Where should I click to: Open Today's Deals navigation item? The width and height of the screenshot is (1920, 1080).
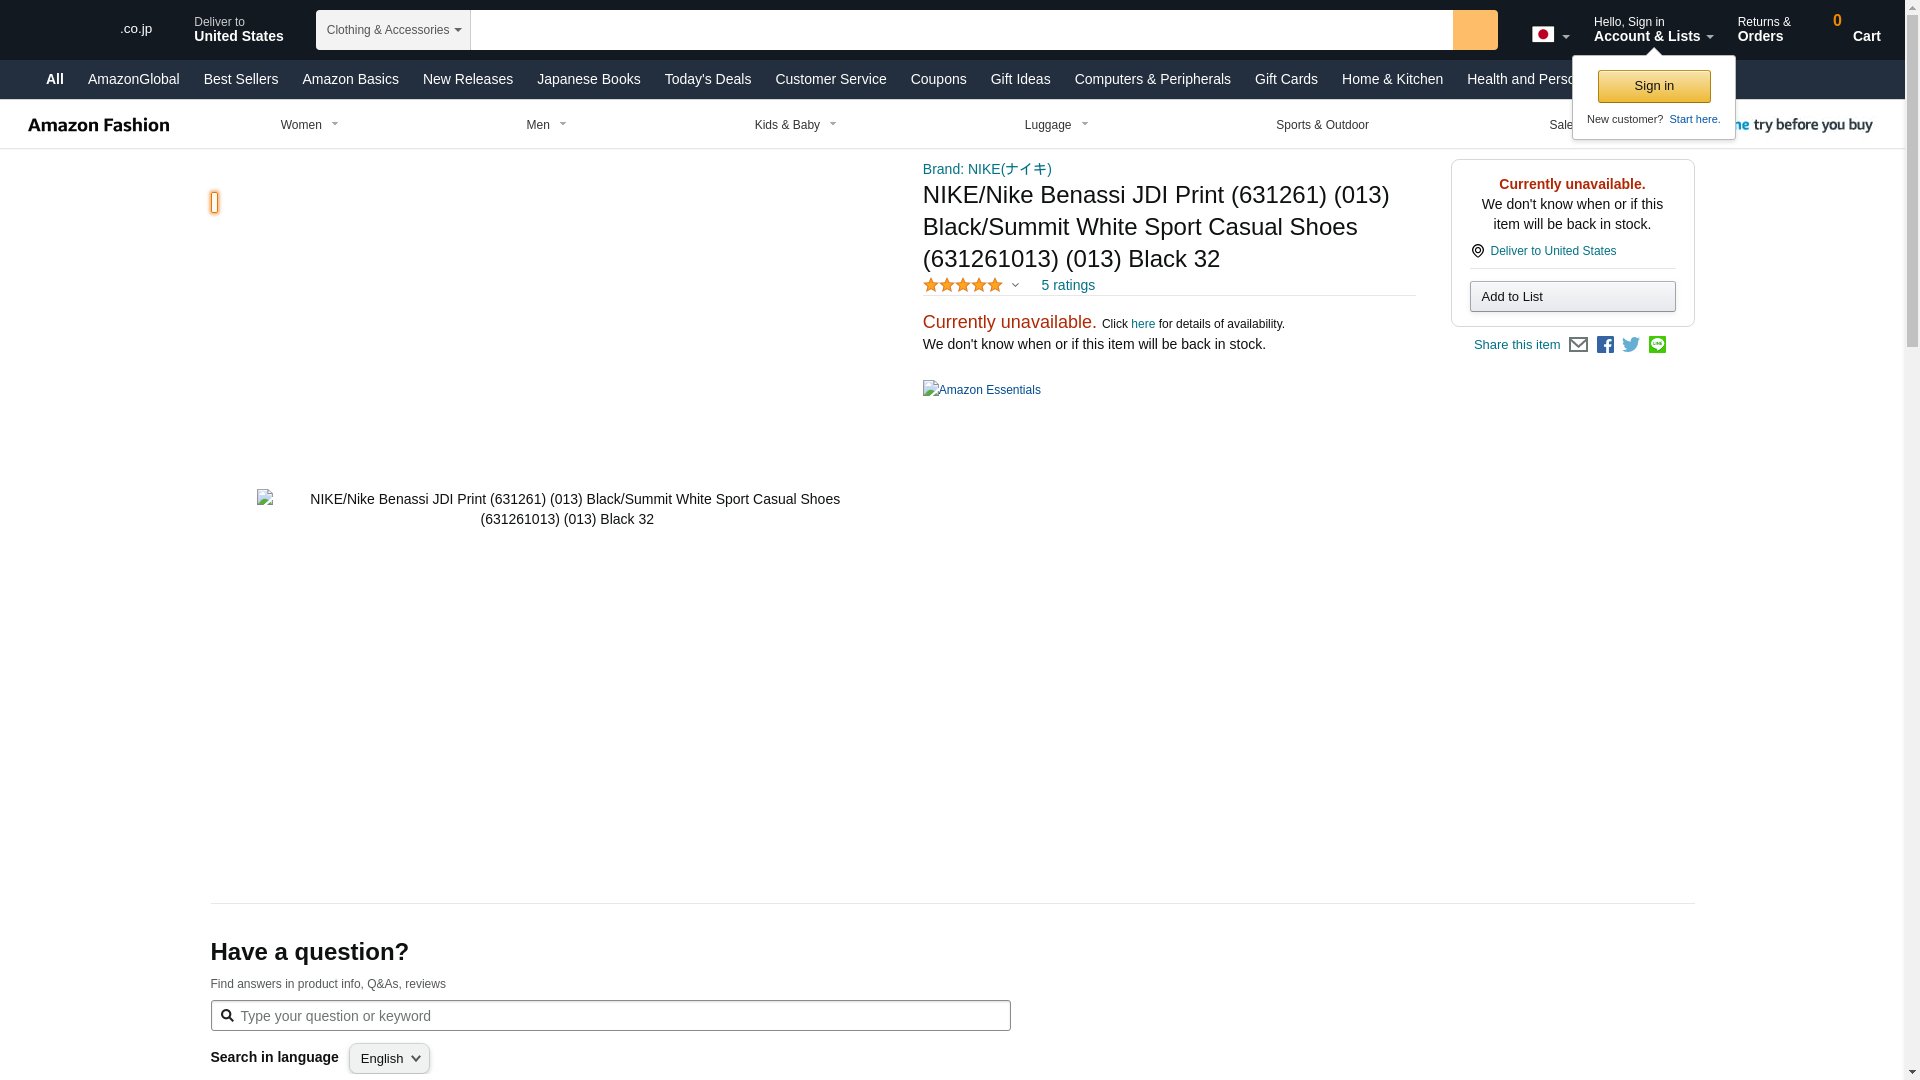[707, 79]
